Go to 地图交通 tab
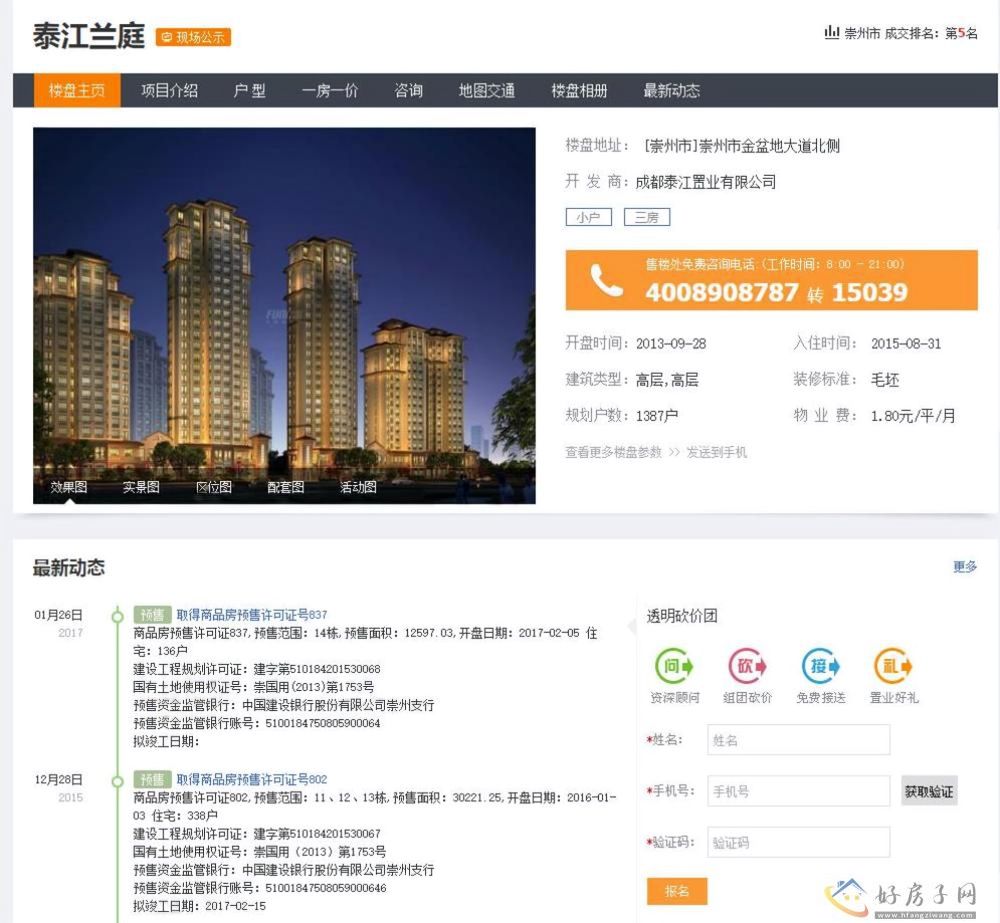 (487, 91)
